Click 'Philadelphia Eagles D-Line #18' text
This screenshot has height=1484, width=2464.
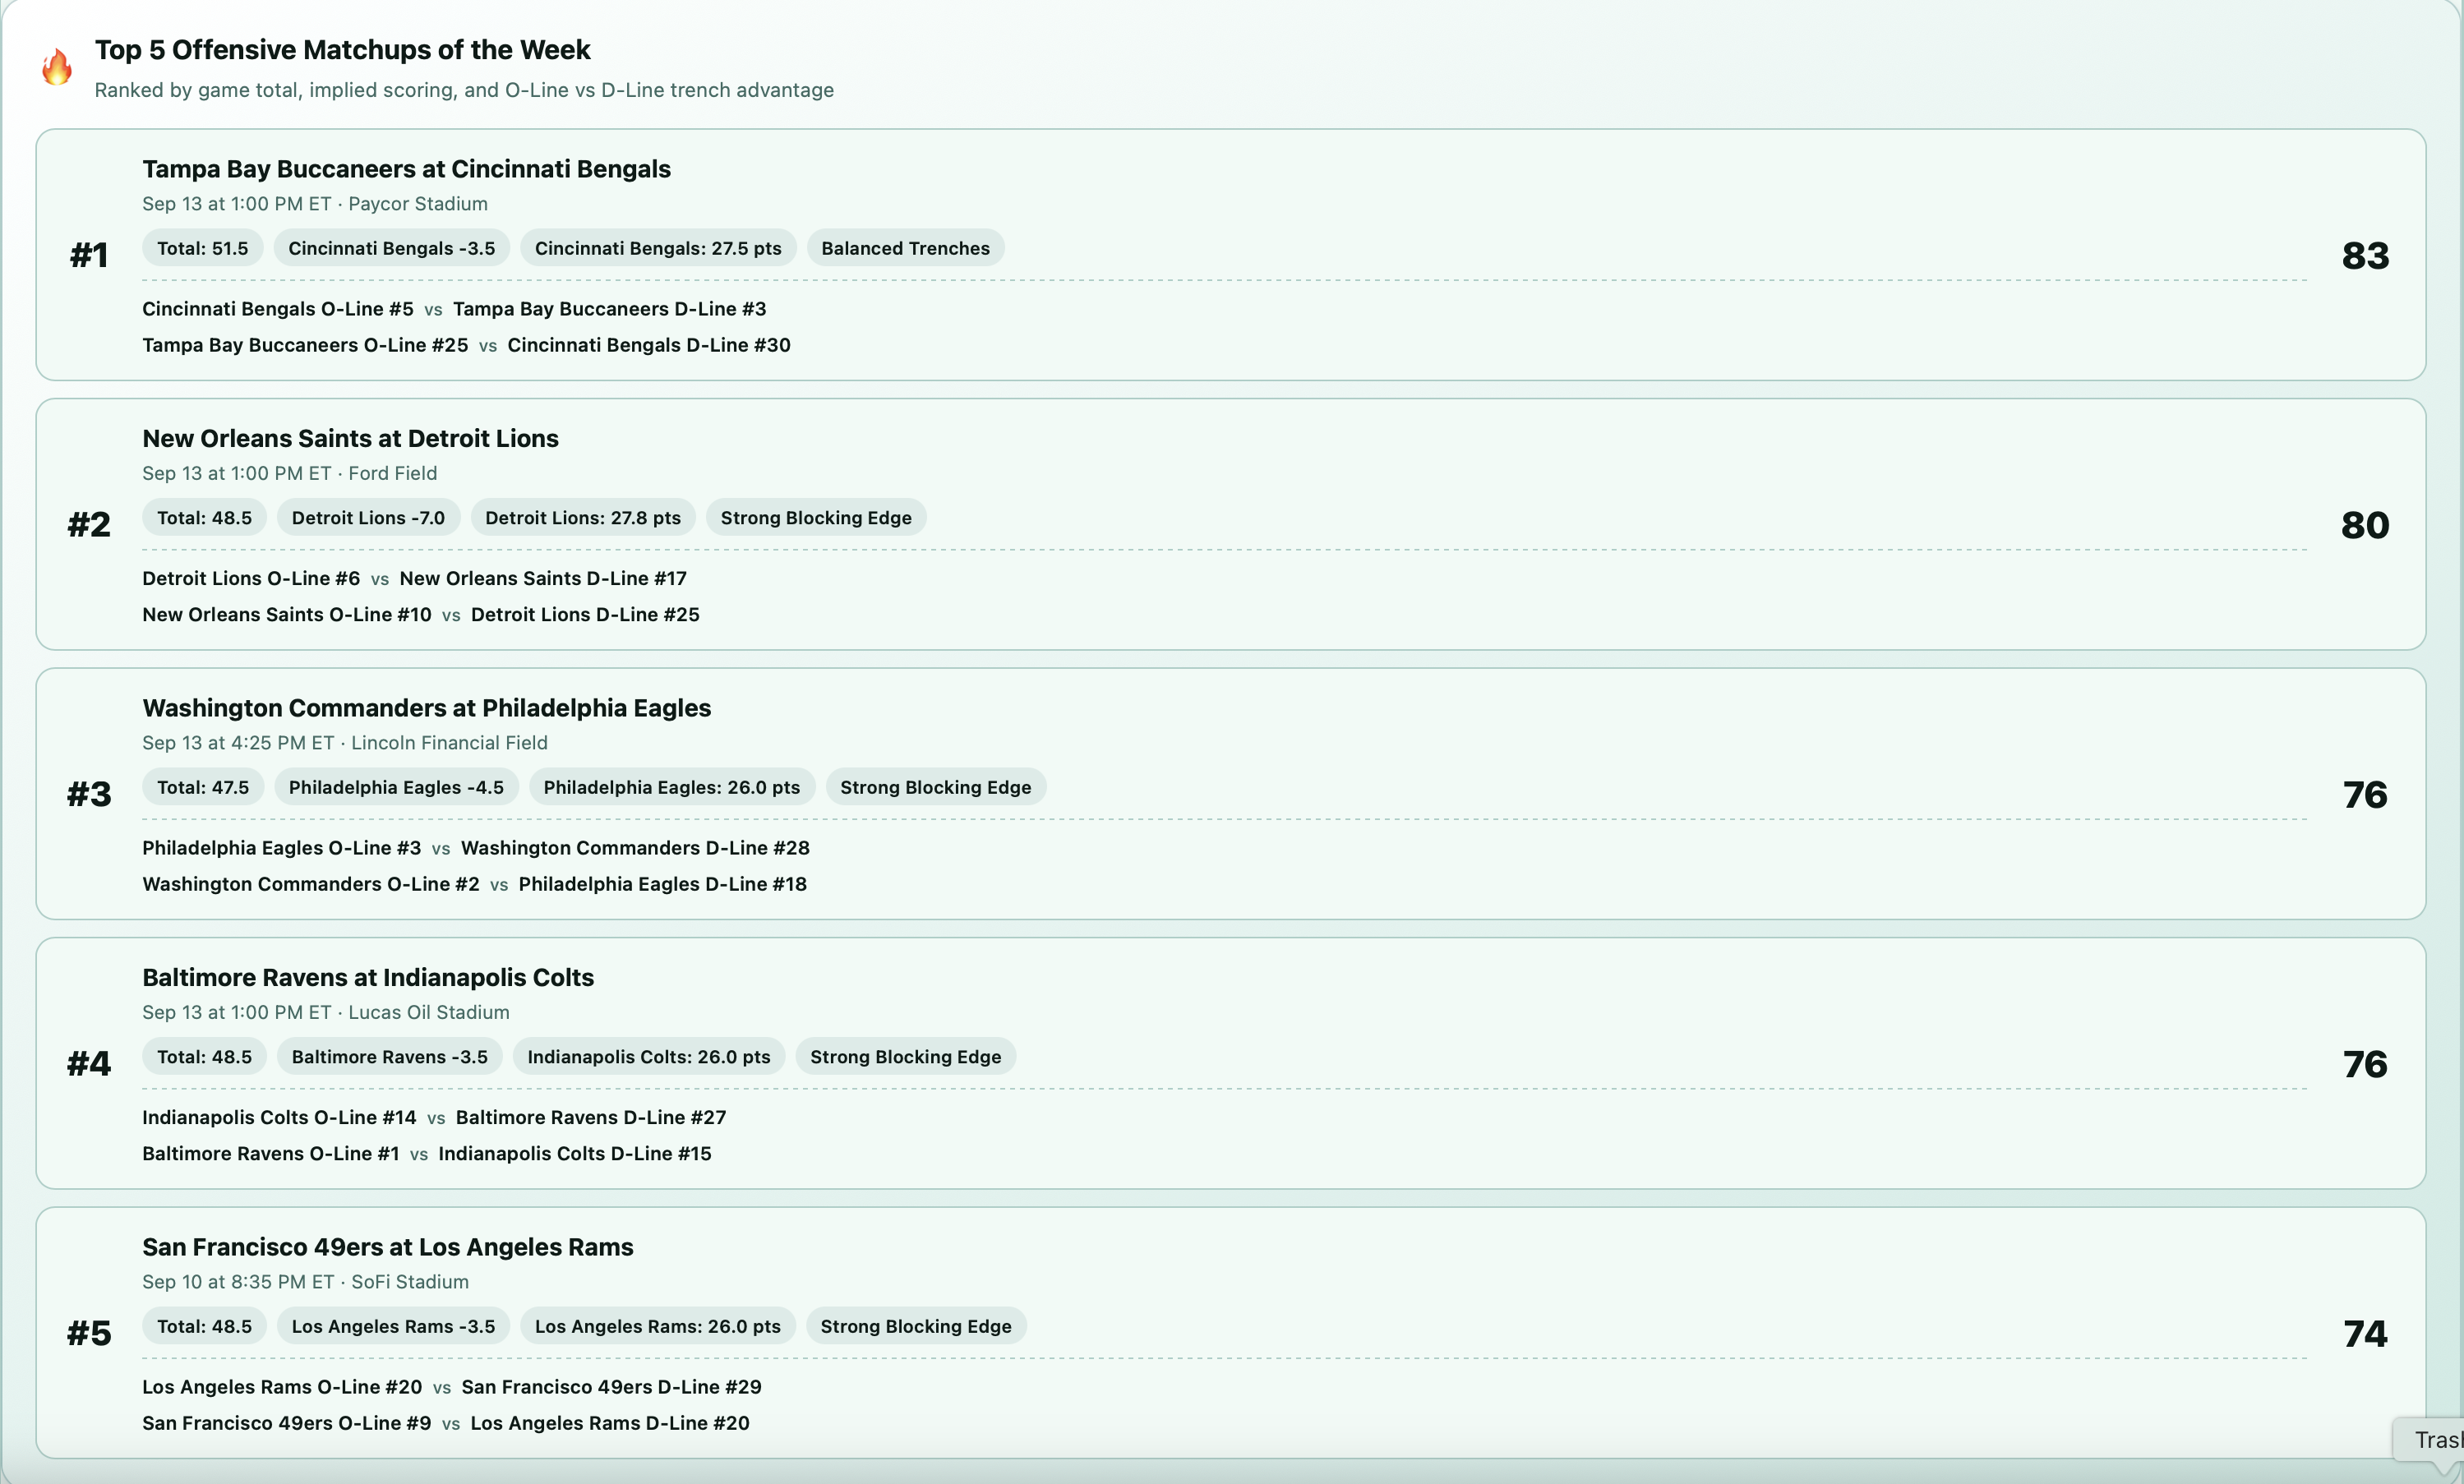pos(663,884)
